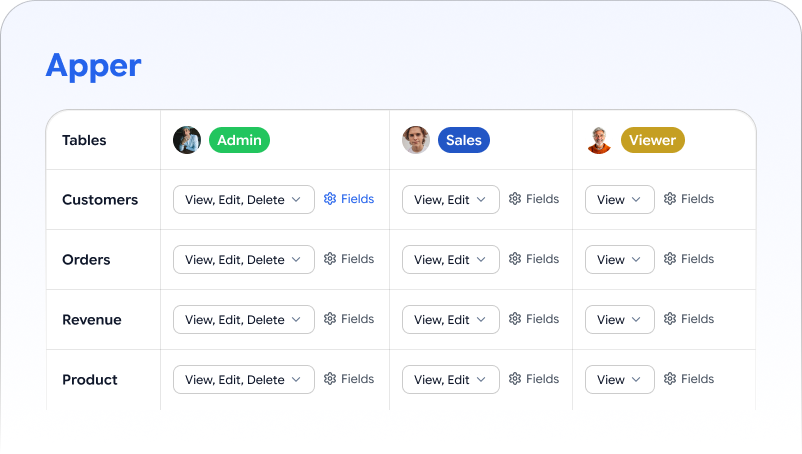Image resolution: width=802 pixels, height=454 pixels.
Task: Open Fields gear for Viewer Product row
Action: pos(688,379)
